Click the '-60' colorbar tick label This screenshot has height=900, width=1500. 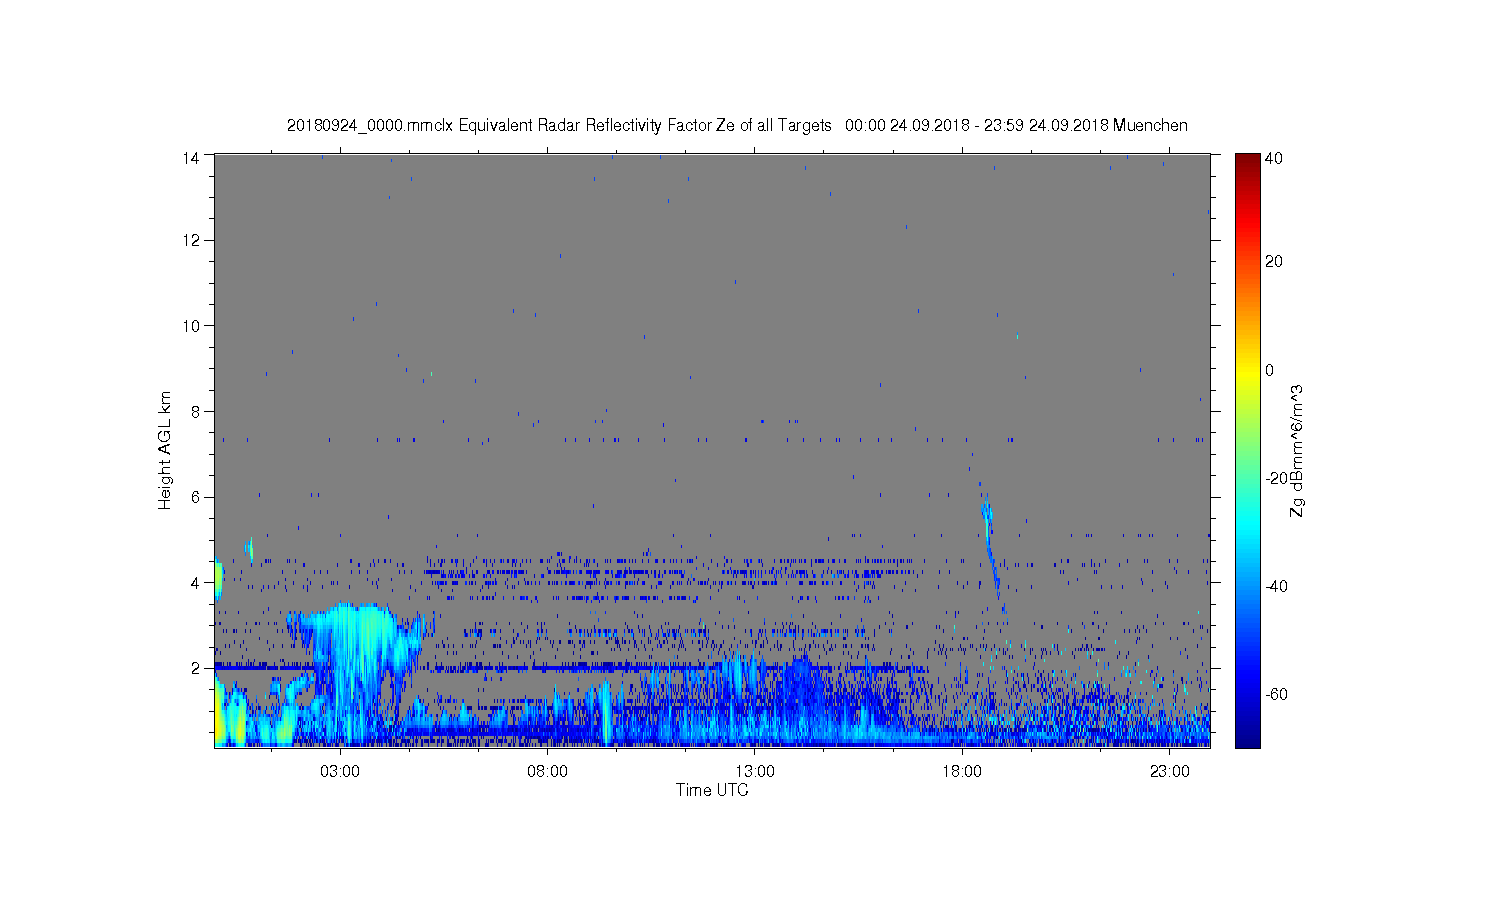pos(1276,694)
